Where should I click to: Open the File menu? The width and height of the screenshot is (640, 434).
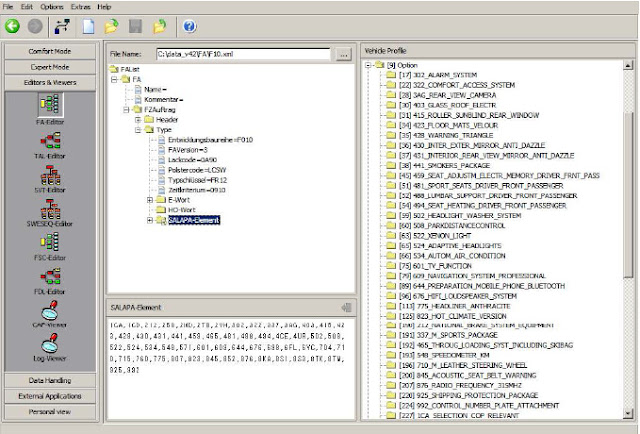[x=8, y=7]
